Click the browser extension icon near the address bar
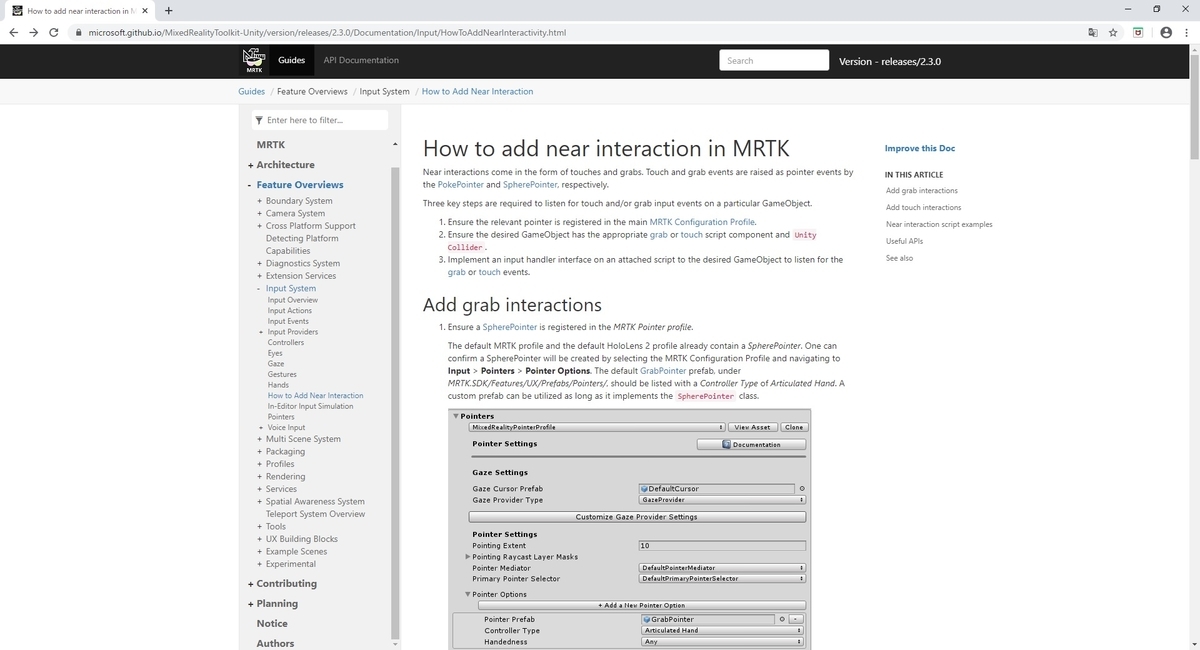 (x=1137, y=32)
